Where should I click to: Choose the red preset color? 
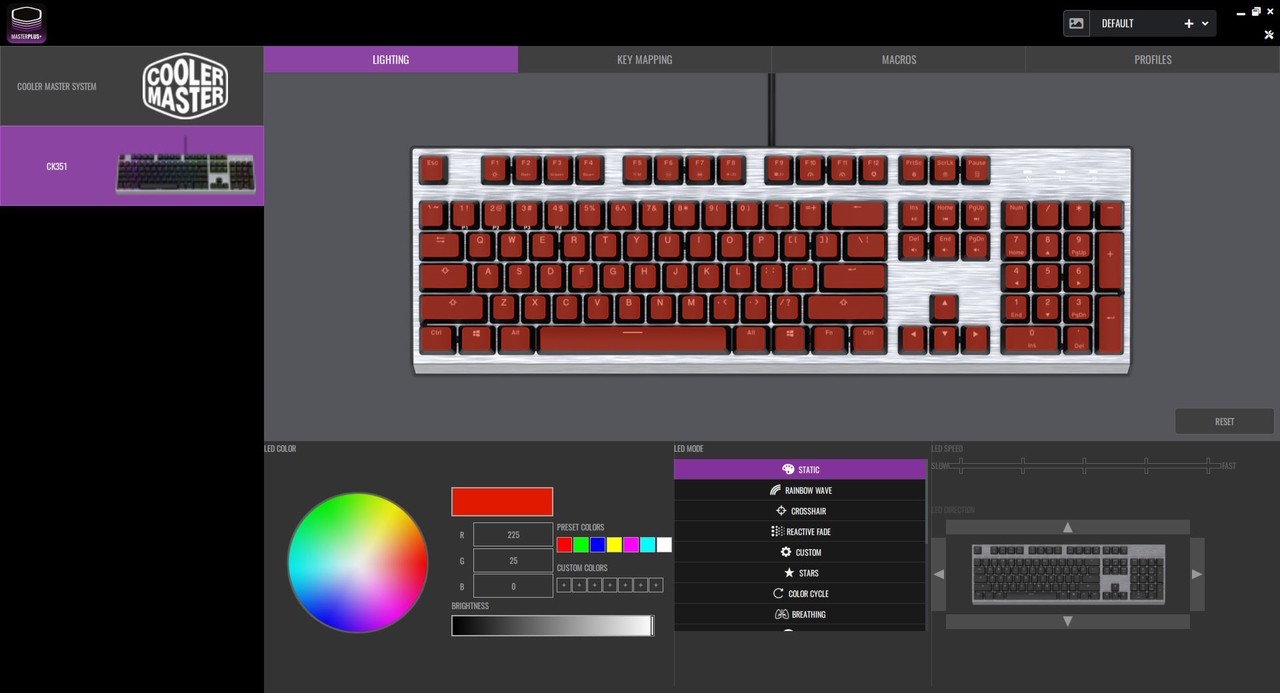(x=564, y=545)
